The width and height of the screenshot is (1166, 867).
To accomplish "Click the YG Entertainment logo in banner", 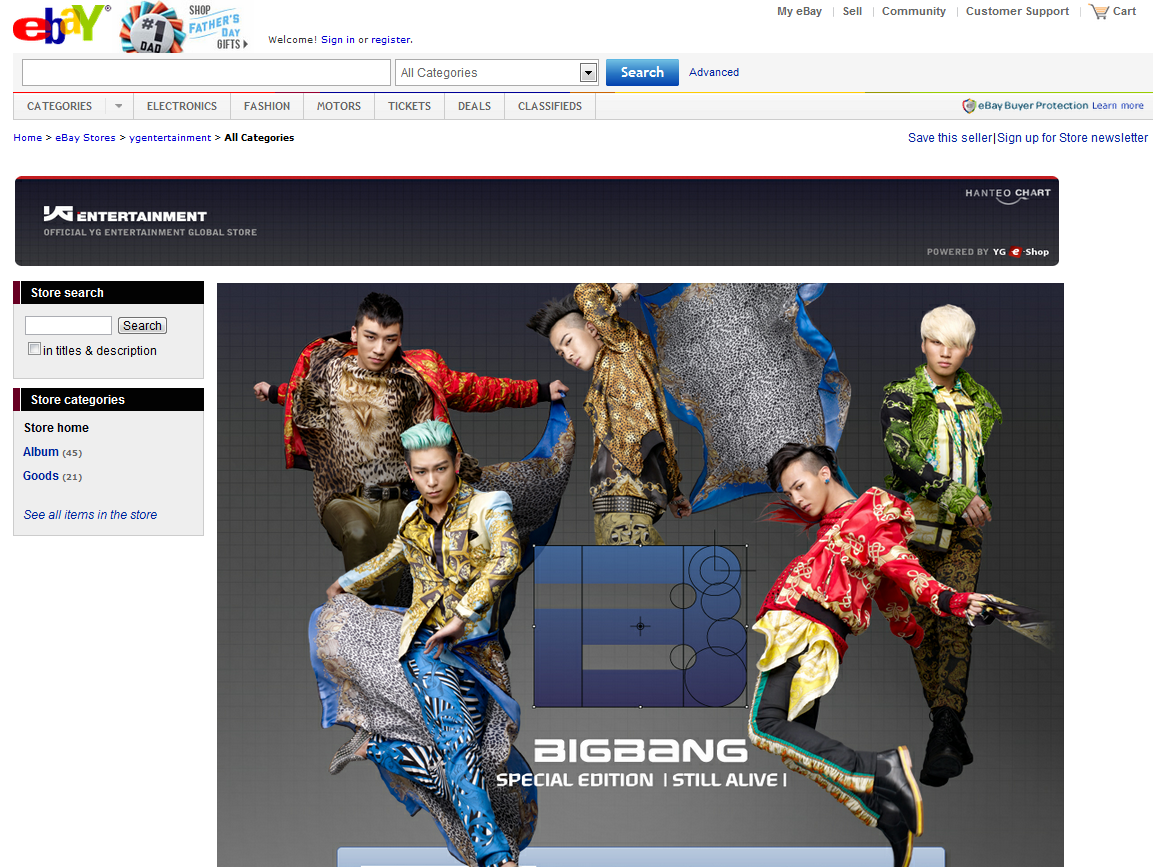I will (125, 215).
